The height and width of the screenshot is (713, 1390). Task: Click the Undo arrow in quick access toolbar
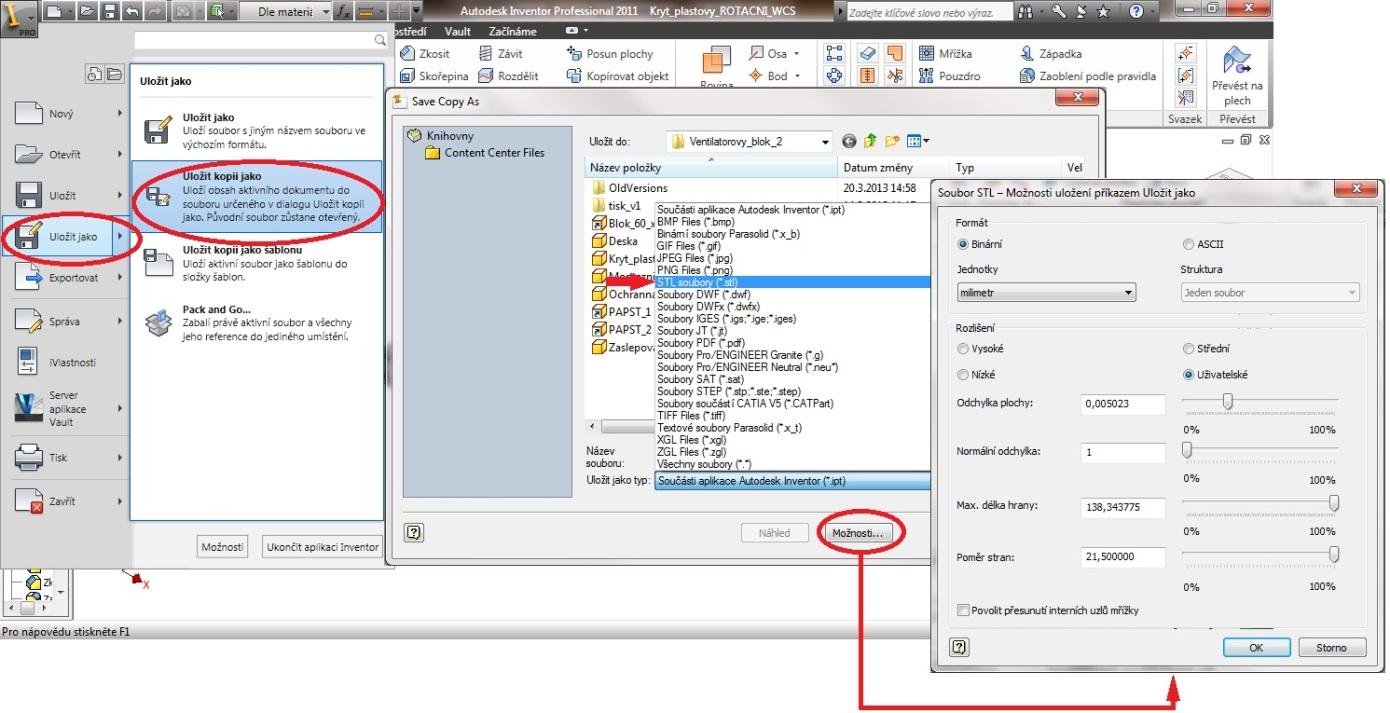coord(134,12)
